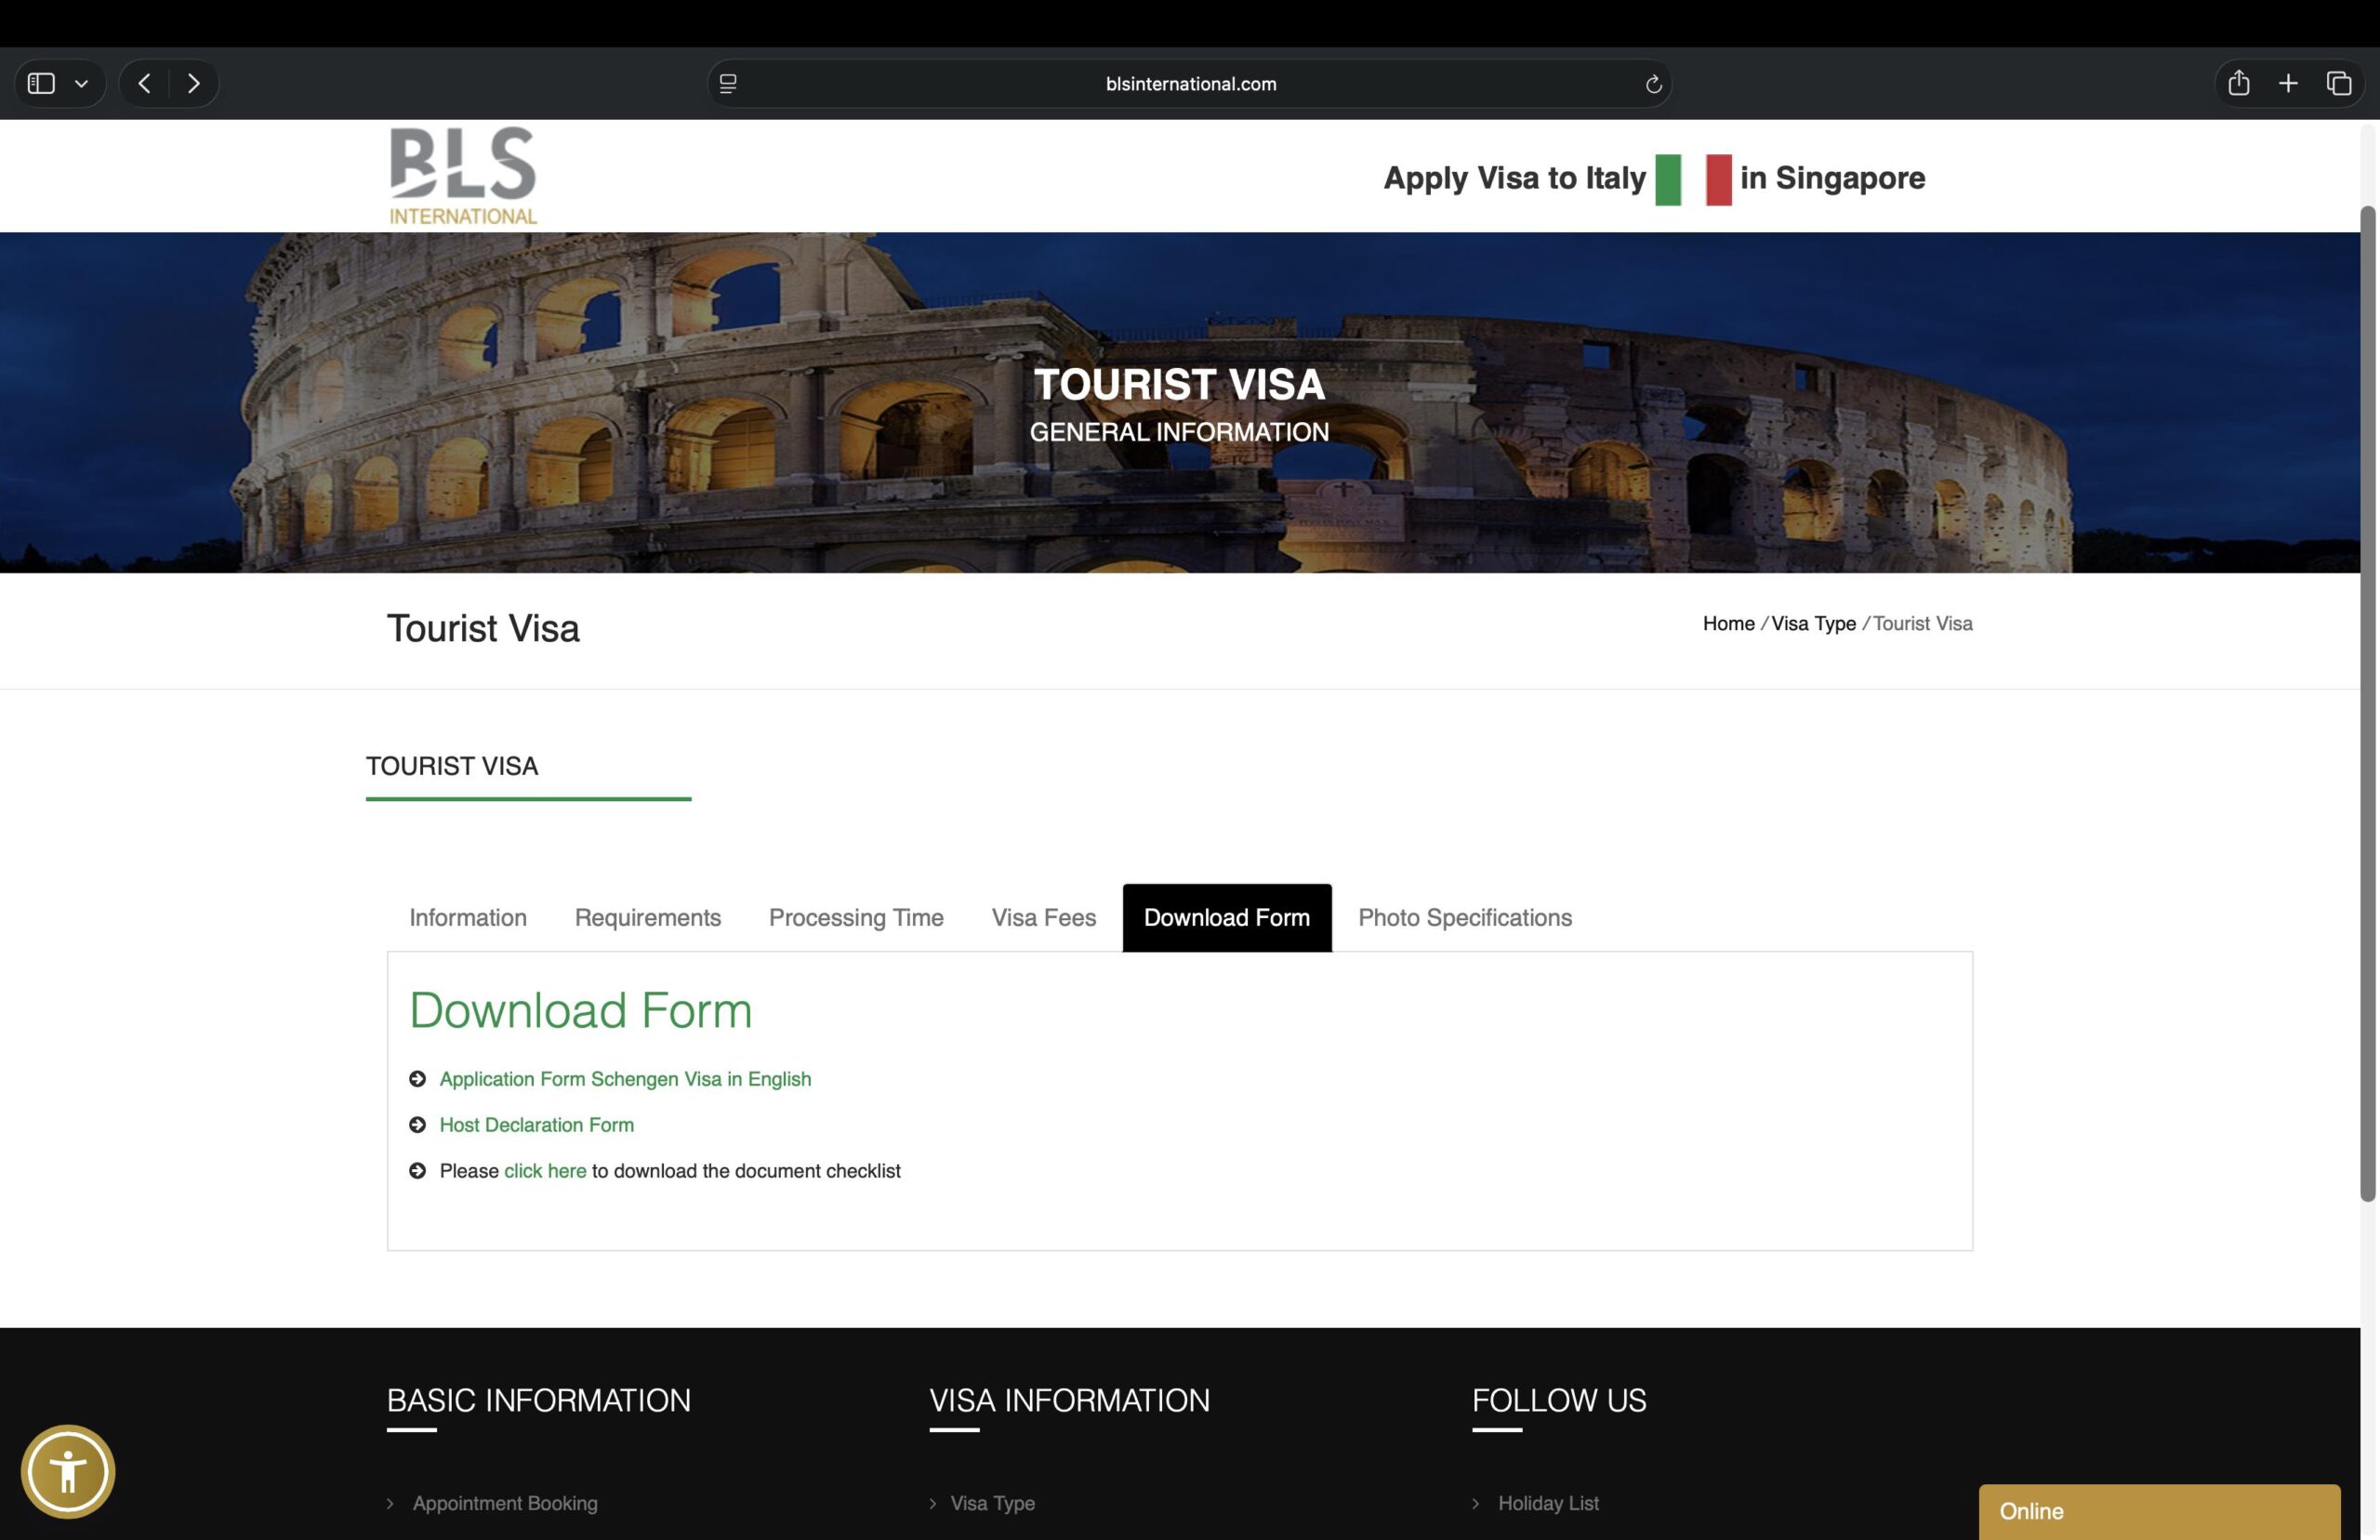
Task: Expand the sidebar options chevron next to sidebar icon
Action: [81, 83]
